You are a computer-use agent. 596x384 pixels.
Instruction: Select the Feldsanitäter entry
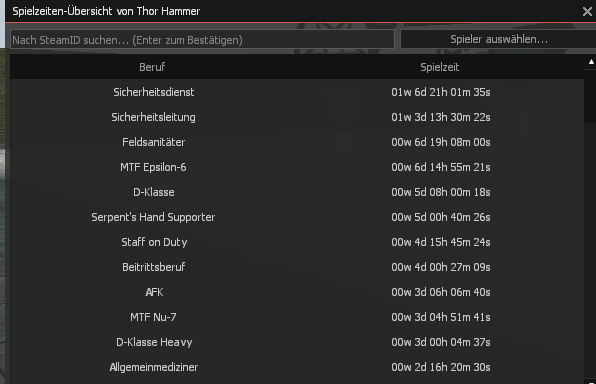tap(297, 142)
